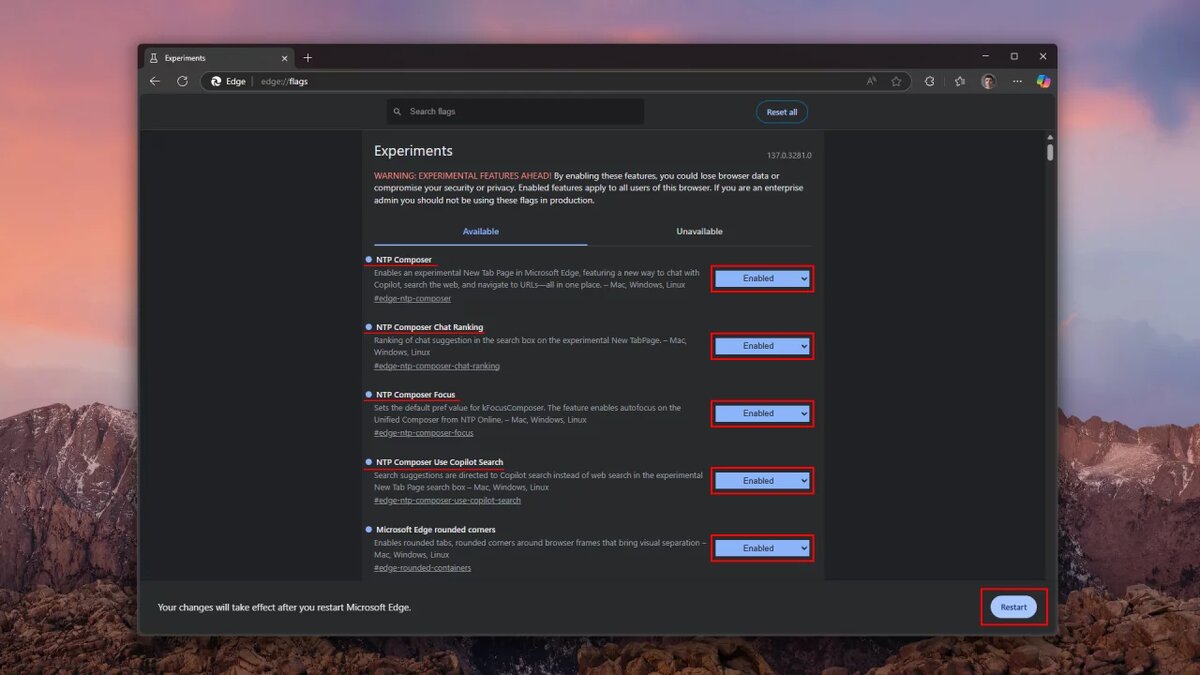Image resolution: width=1200 pixels, height=675 pixels.
Task: Click the Reset all button
Action: pos(782,112)
